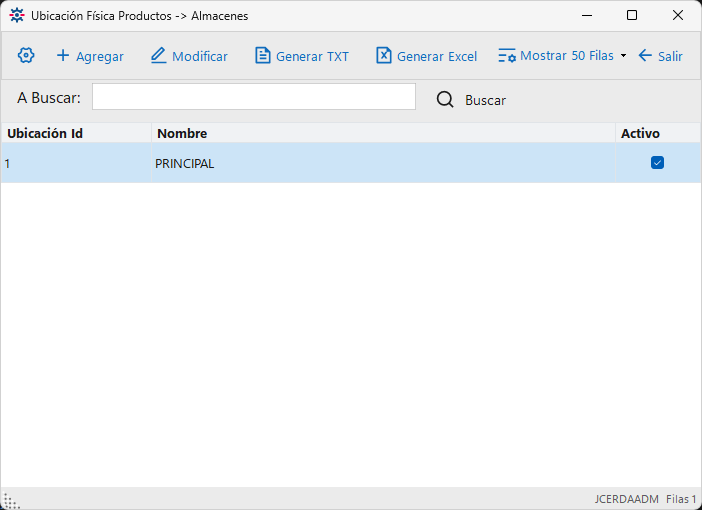Sort by the Nombre column header
This screenshot has height=510, width=702.
[x=384, y=133]
